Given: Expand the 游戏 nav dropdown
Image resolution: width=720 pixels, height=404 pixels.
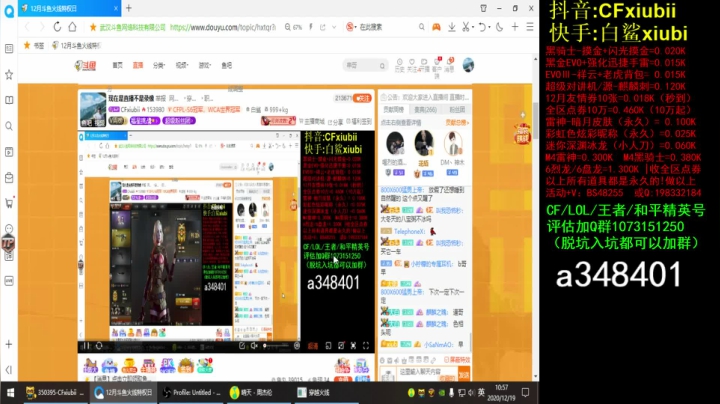Looking at the screenshot, I should [204, 66].
